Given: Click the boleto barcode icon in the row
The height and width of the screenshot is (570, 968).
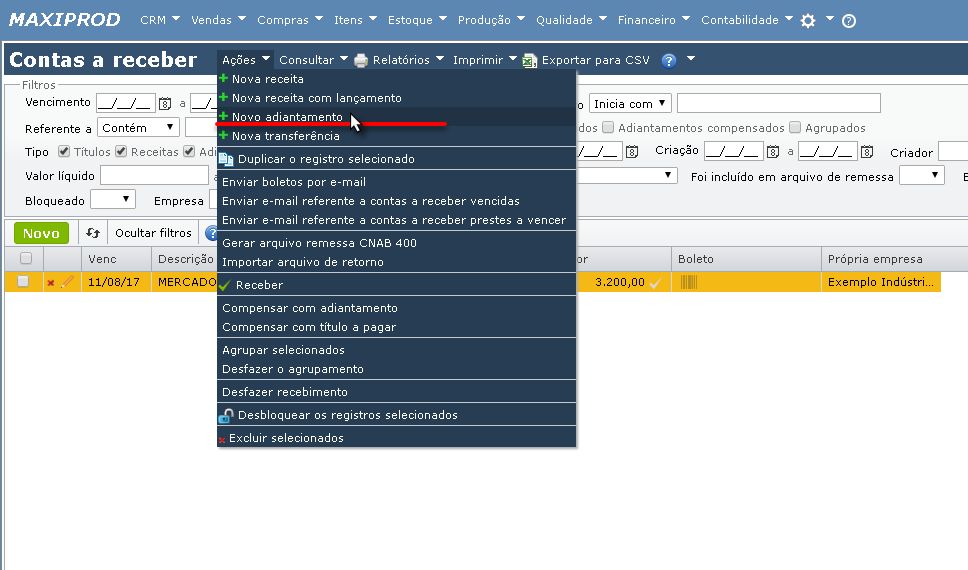Looking at the screenshot, I should [x=689, y=282].
